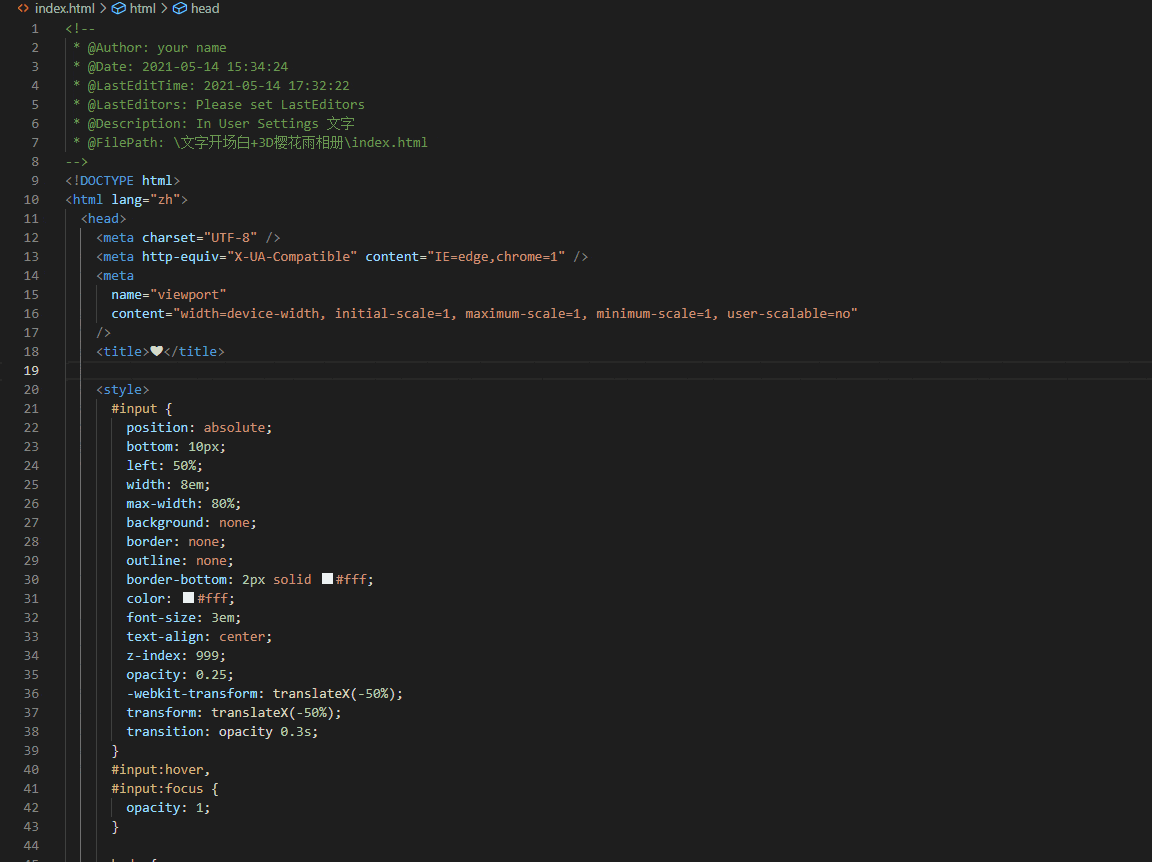Click line number 19 in gutter

31,370
